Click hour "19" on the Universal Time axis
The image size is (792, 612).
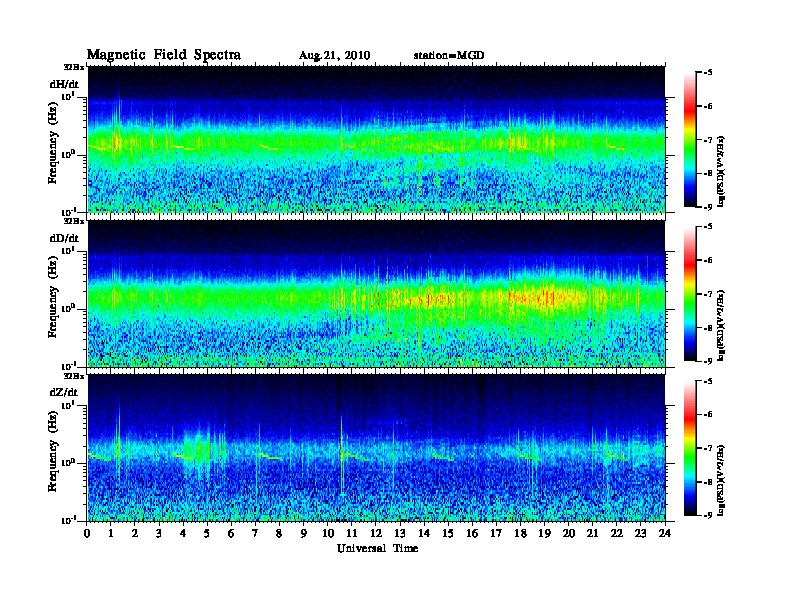coord(544,534)
